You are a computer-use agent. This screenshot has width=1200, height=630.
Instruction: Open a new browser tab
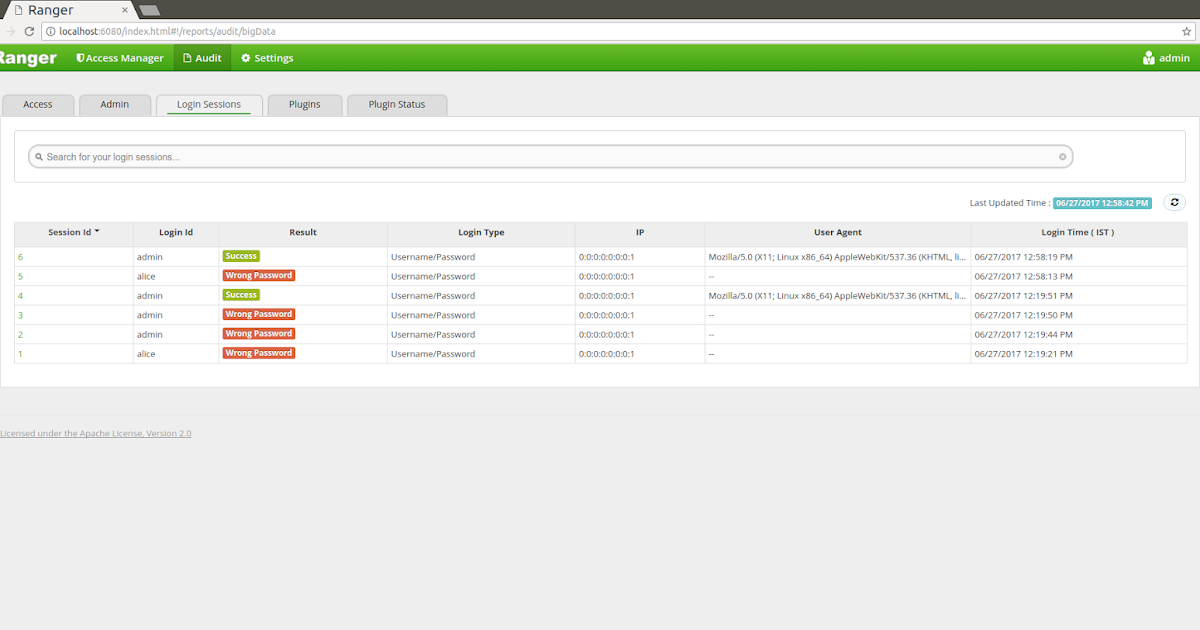[x=150, y=10]
